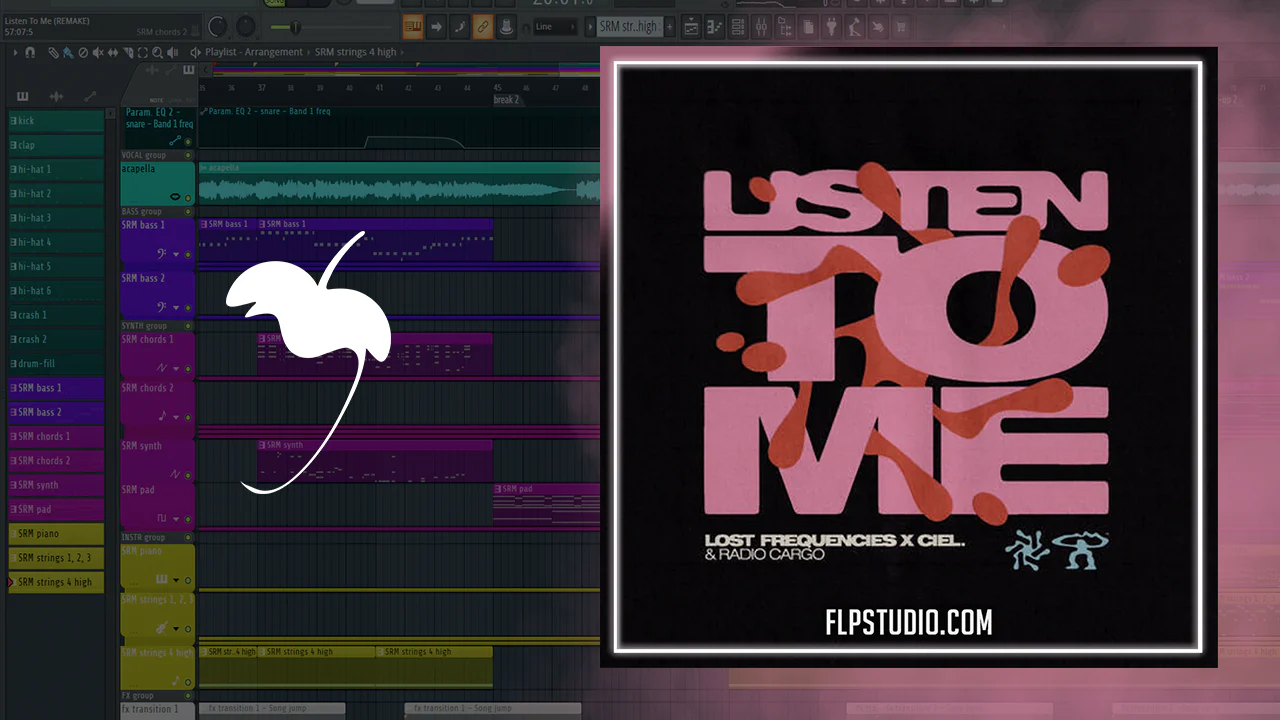Image resolution: width=1280 pixels, height=720 pixels.
Task: Click the right arrow icon beside the keyboard icon
Action: (436, 27)
